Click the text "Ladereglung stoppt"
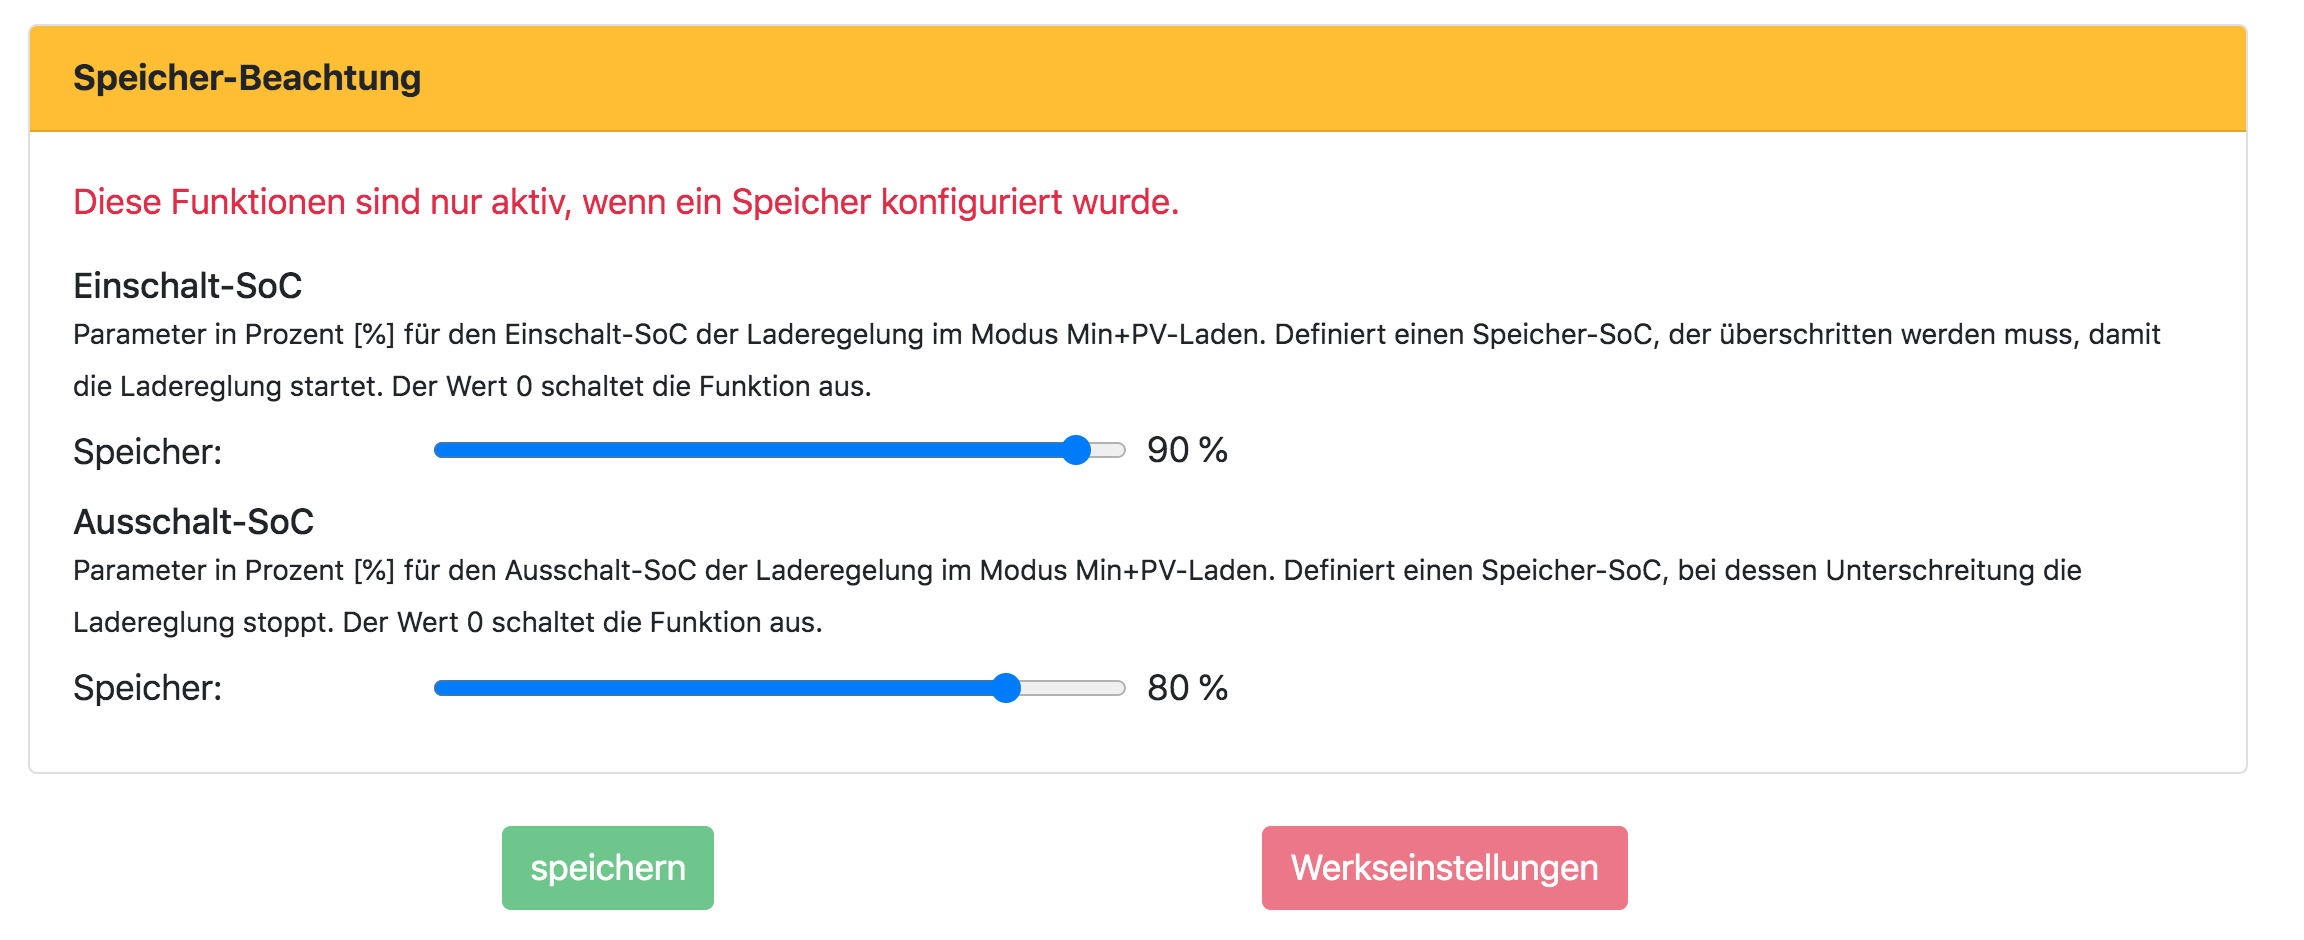2304x940 pixels. [x=203, y=622]
